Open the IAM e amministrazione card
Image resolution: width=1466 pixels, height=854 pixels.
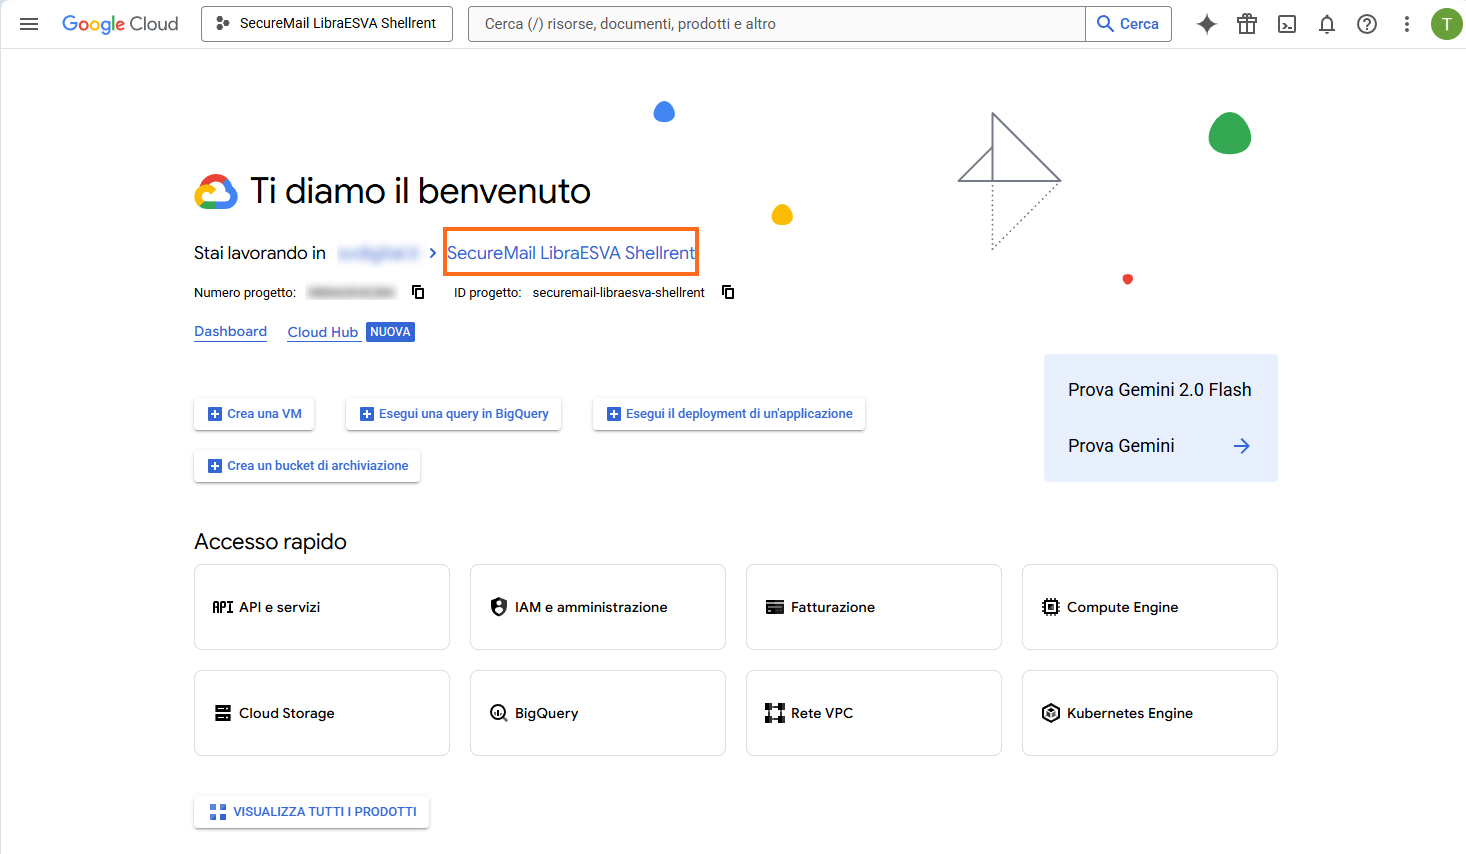pyautogui.click(x=598, y=607)
